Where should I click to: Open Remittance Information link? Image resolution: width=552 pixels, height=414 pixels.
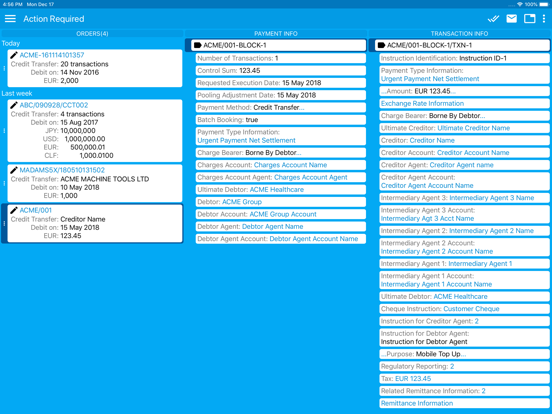[417, 403]
